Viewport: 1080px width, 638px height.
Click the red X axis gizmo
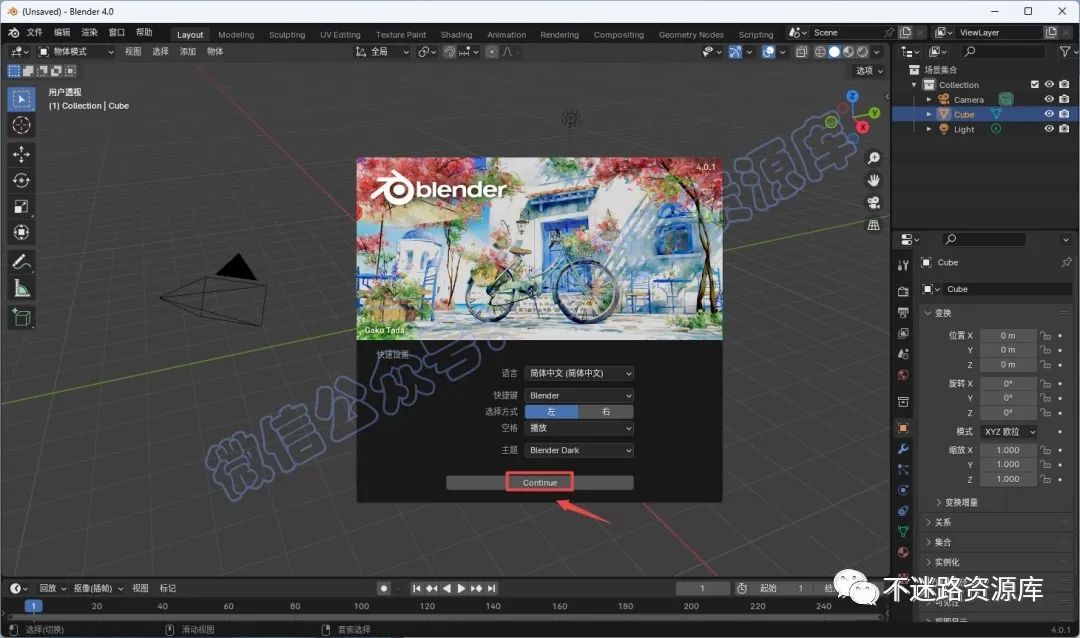862,127
